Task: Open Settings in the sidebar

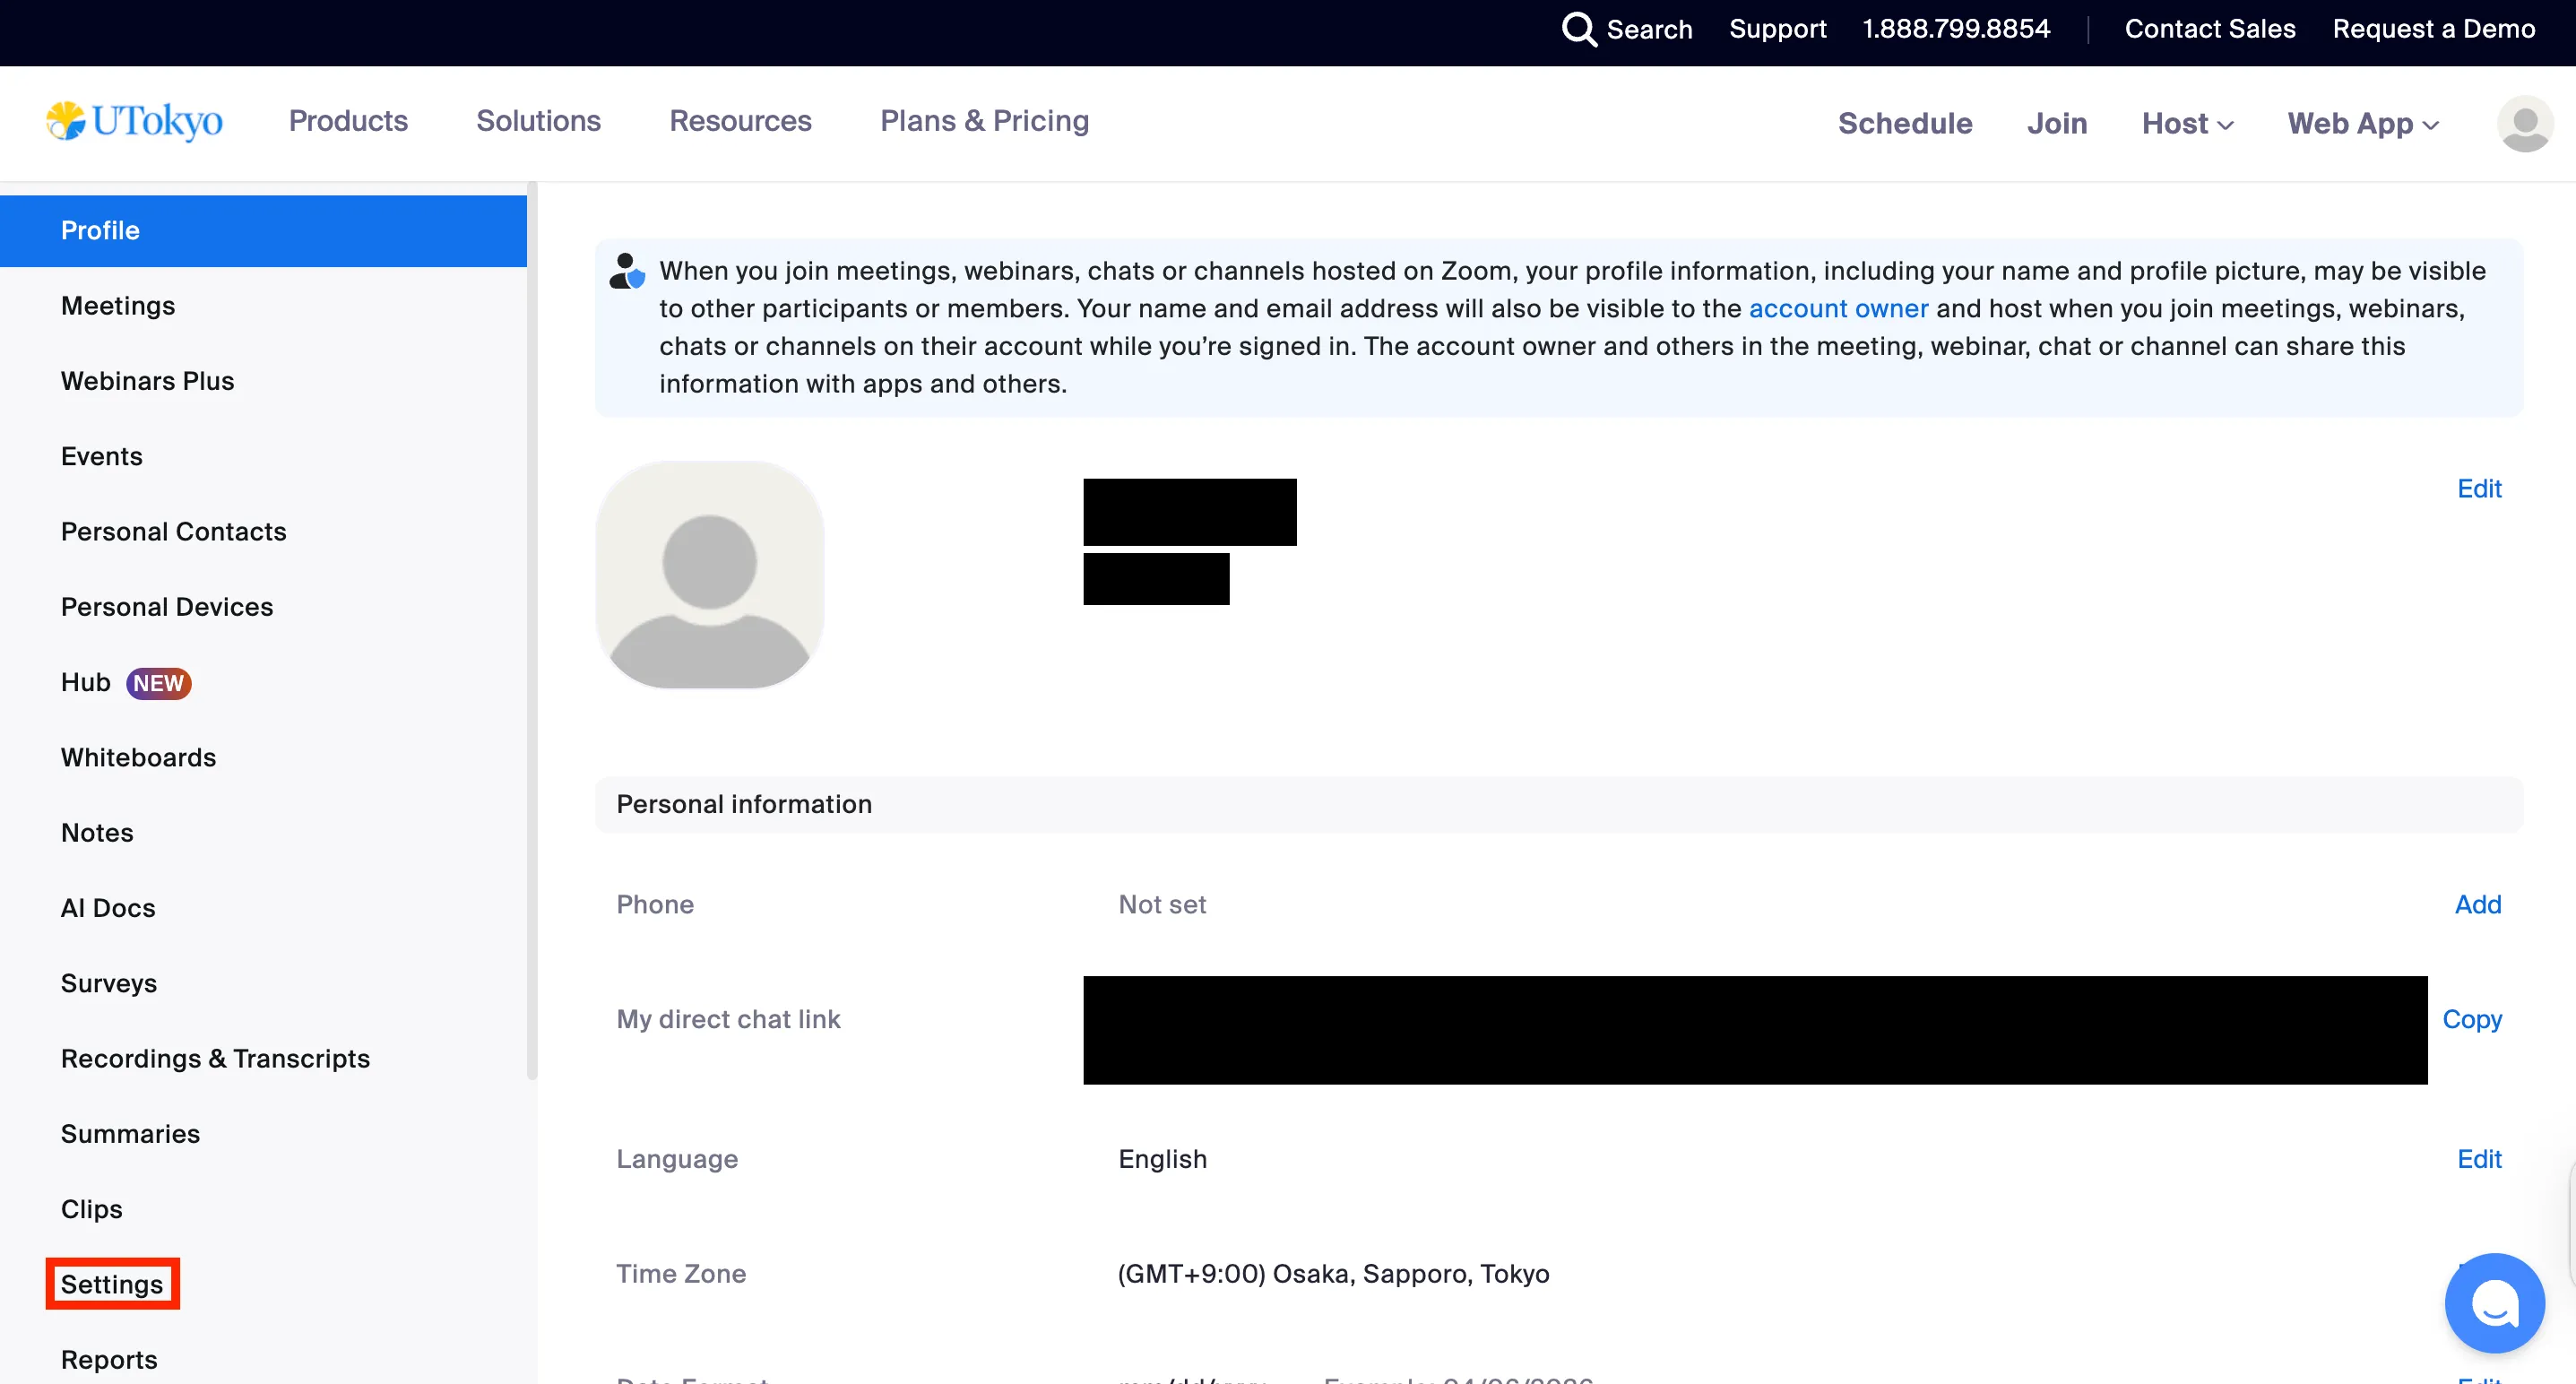Action: [112, 1284]
